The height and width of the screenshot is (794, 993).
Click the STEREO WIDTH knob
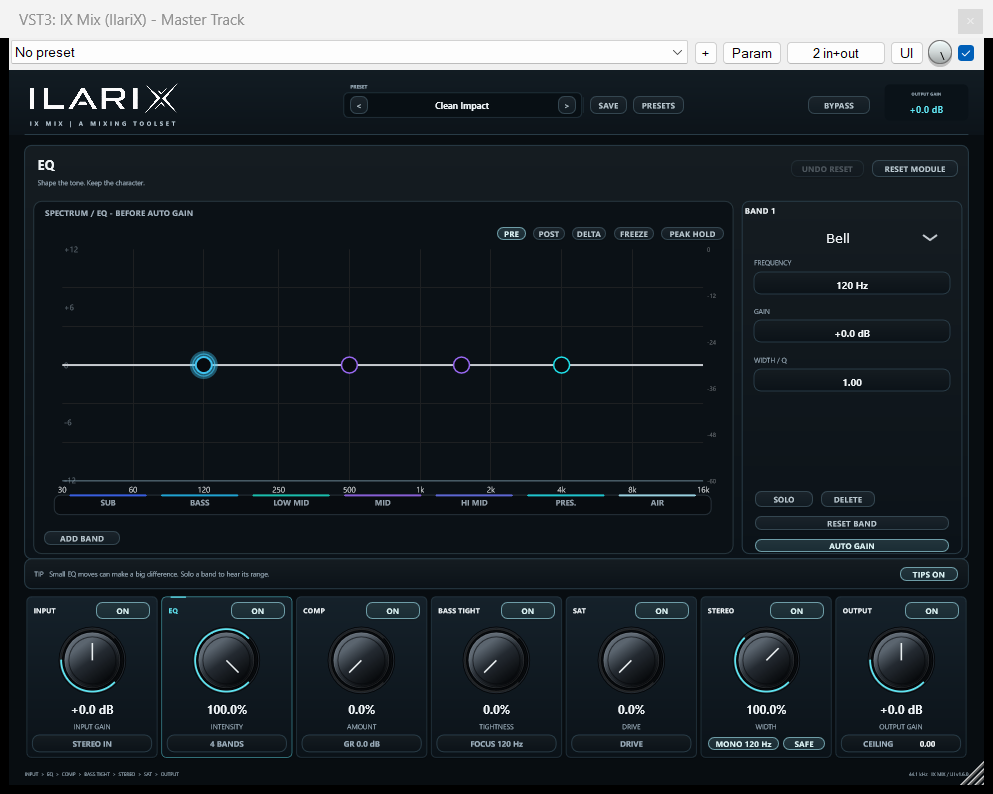(766, 660)
